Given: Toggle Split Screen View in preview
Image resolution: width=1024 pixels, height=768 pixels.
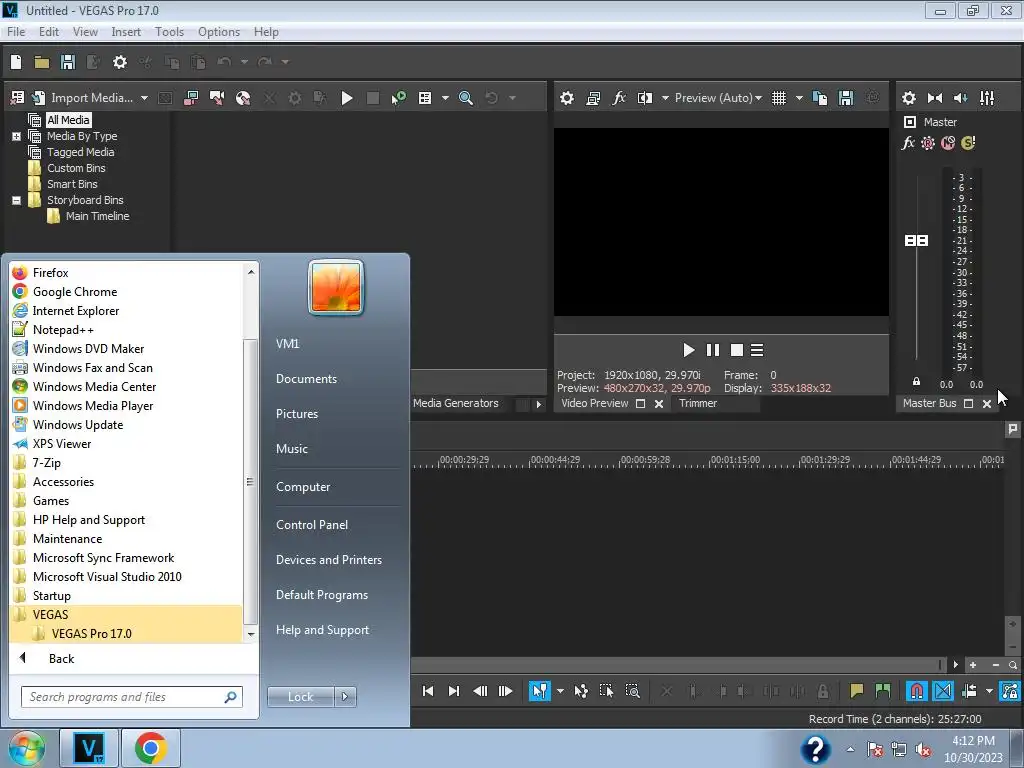Looking at the screenshot, I should coord(645,98).
